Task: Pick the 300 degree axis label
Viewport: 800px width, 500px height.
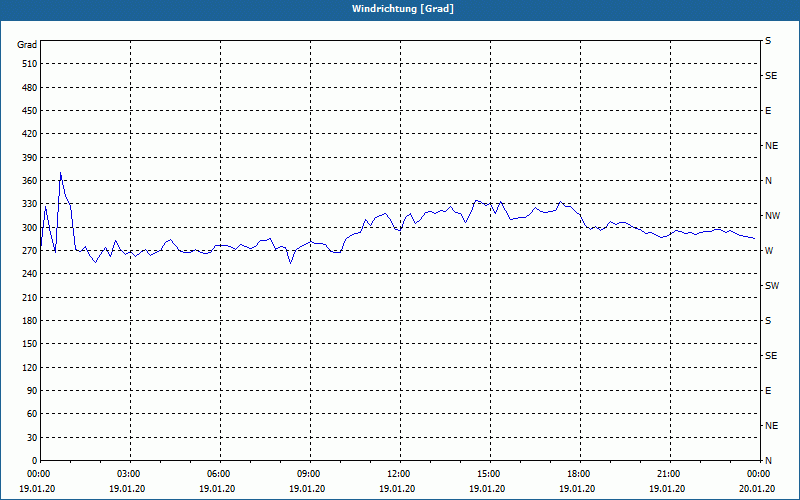Action: (30, 228)
